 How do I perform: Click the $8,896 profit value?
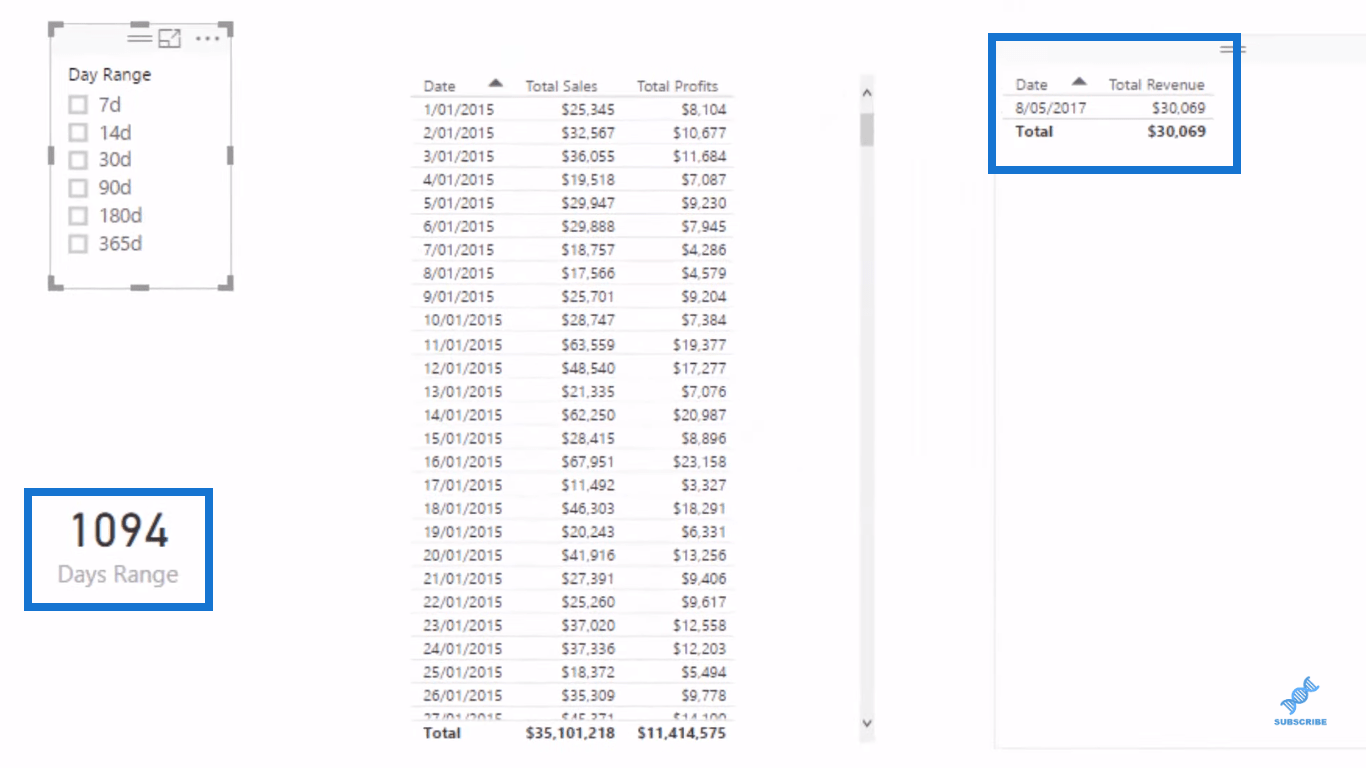pyautogui.click(x=703, y=438)
